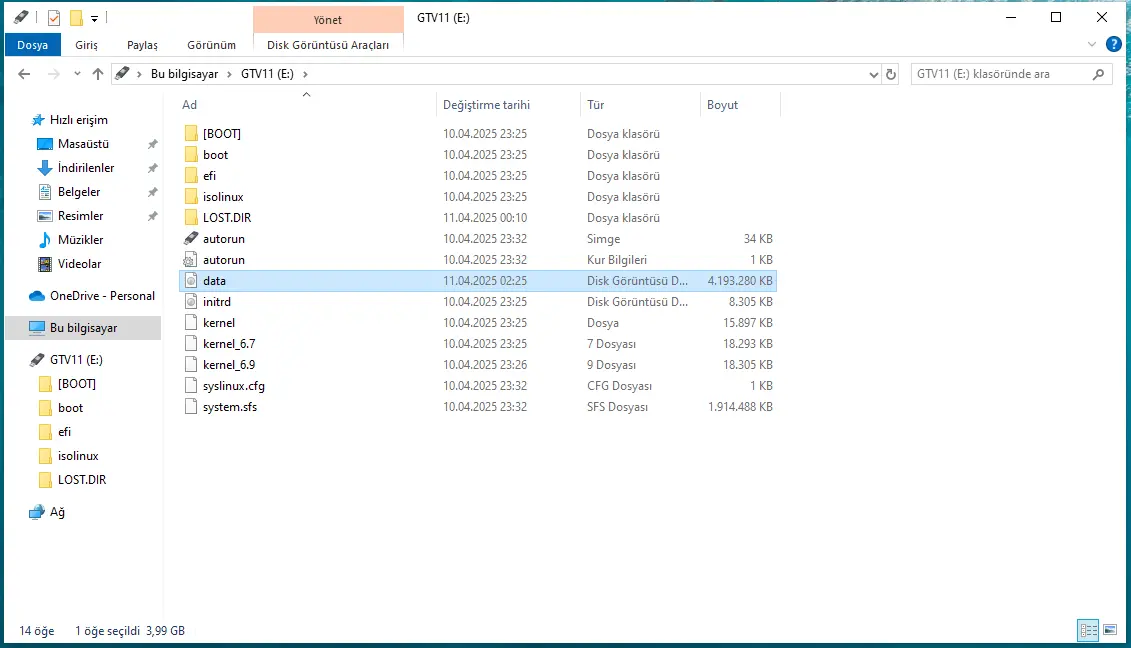Open Belgeler in the navigation pane
The height and width of the screenshot is (648, 1131).
79,191
